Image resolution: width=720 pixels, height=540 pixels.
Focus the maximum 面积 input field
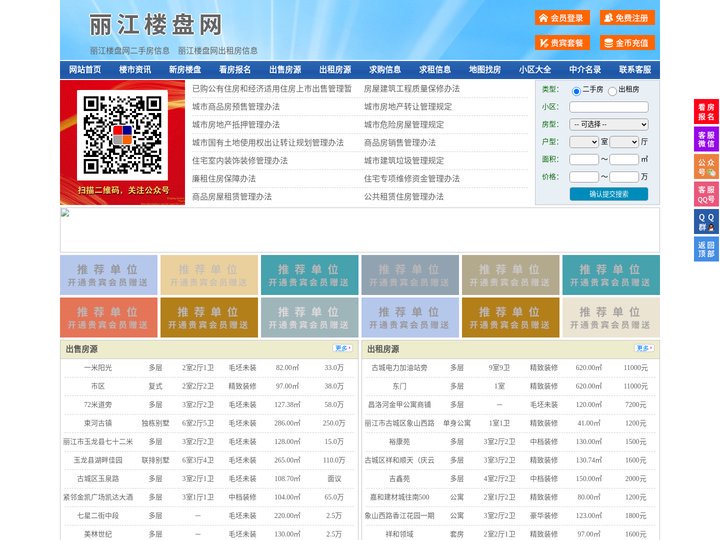coord(624,159)
